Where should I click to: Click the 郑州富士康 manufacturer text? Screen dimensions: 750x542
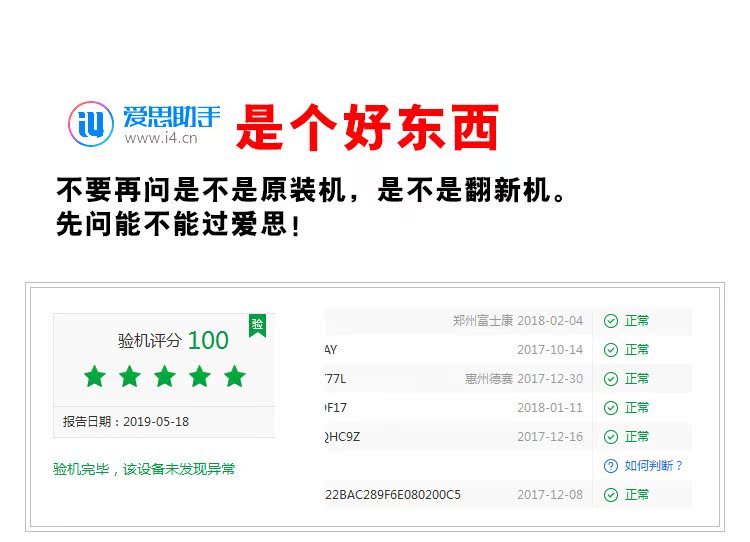tap(483, 321)
